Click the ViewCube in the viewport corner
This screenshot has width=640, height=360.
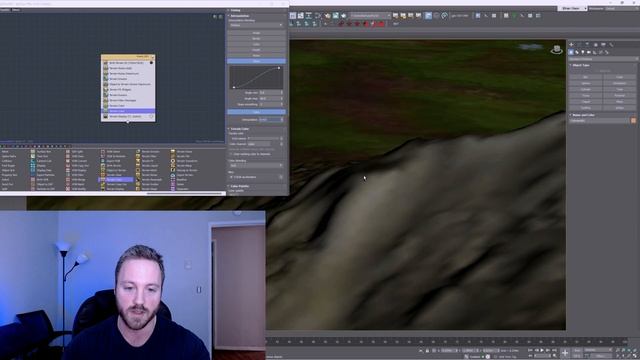coord(557,50)
